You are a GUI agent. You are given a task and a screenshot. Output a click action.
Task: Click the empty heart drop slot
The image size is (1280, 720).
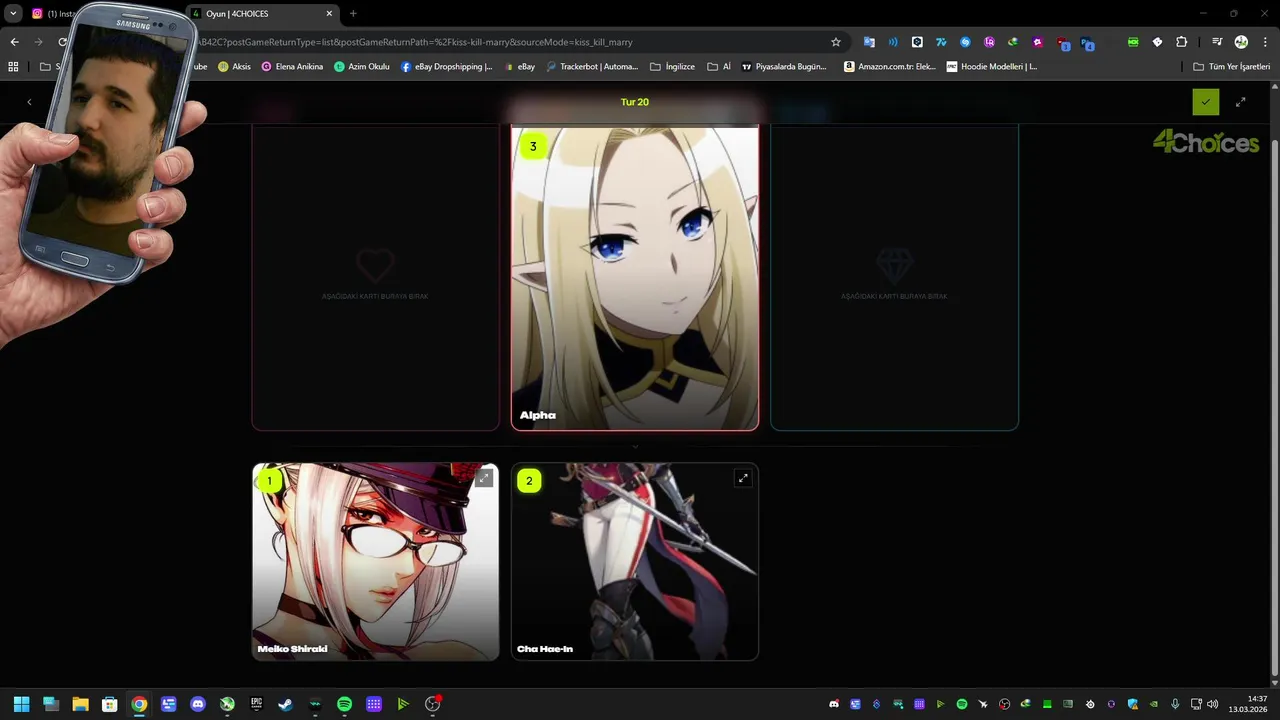coord(375,278)
